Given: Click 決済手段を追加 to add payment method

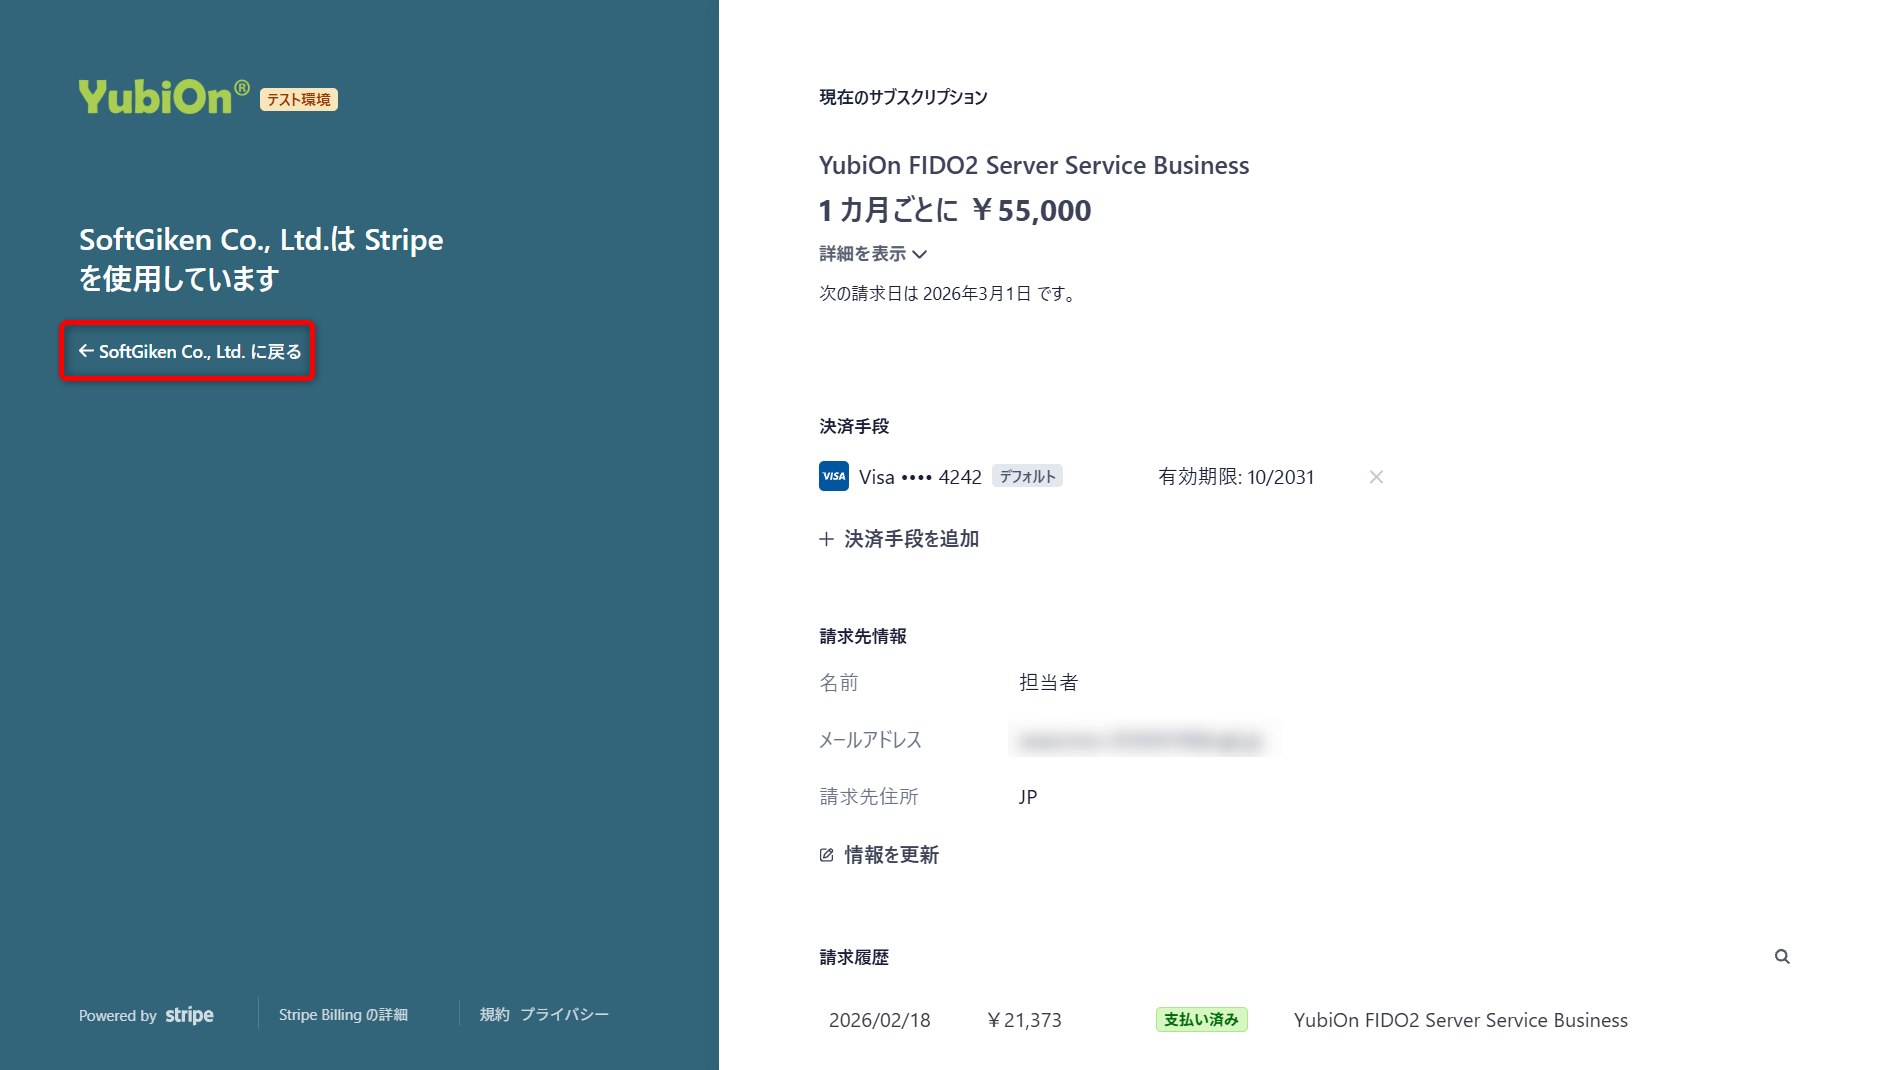Looking at the screenshot, I should (x=911, y=539).
